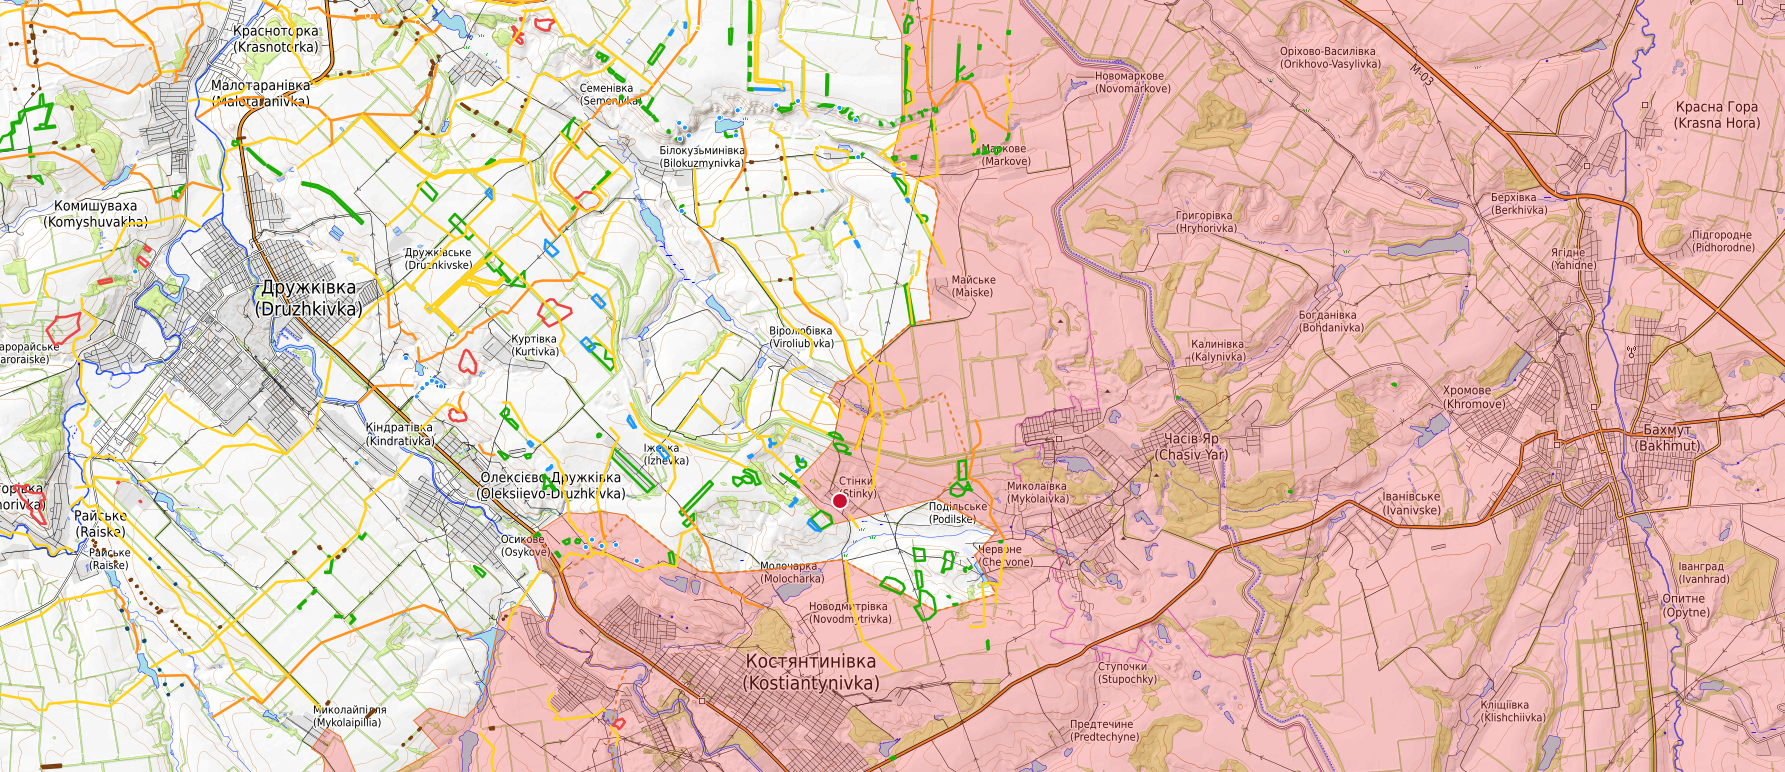This screenshot has height=772, width=1785.
Task: Select the Оріхово-Василівка (Orikhovo-Vasylivka) label
Action: click(1330, 58)
